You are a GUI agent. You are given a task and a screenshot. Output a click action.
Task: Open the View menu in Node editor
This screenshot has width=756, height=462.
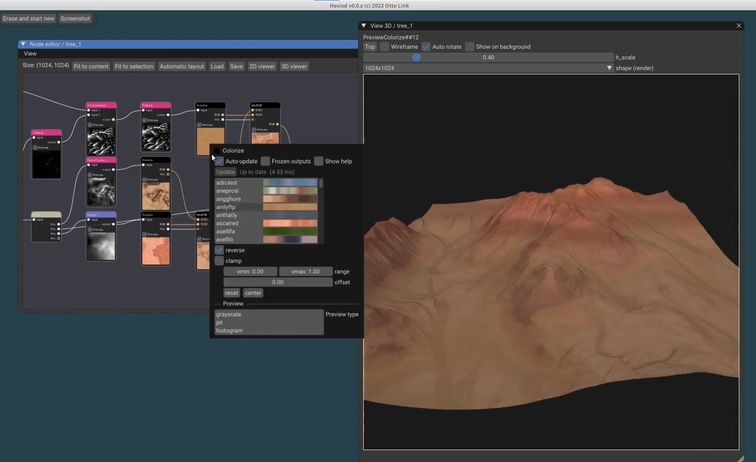(30, 54)
